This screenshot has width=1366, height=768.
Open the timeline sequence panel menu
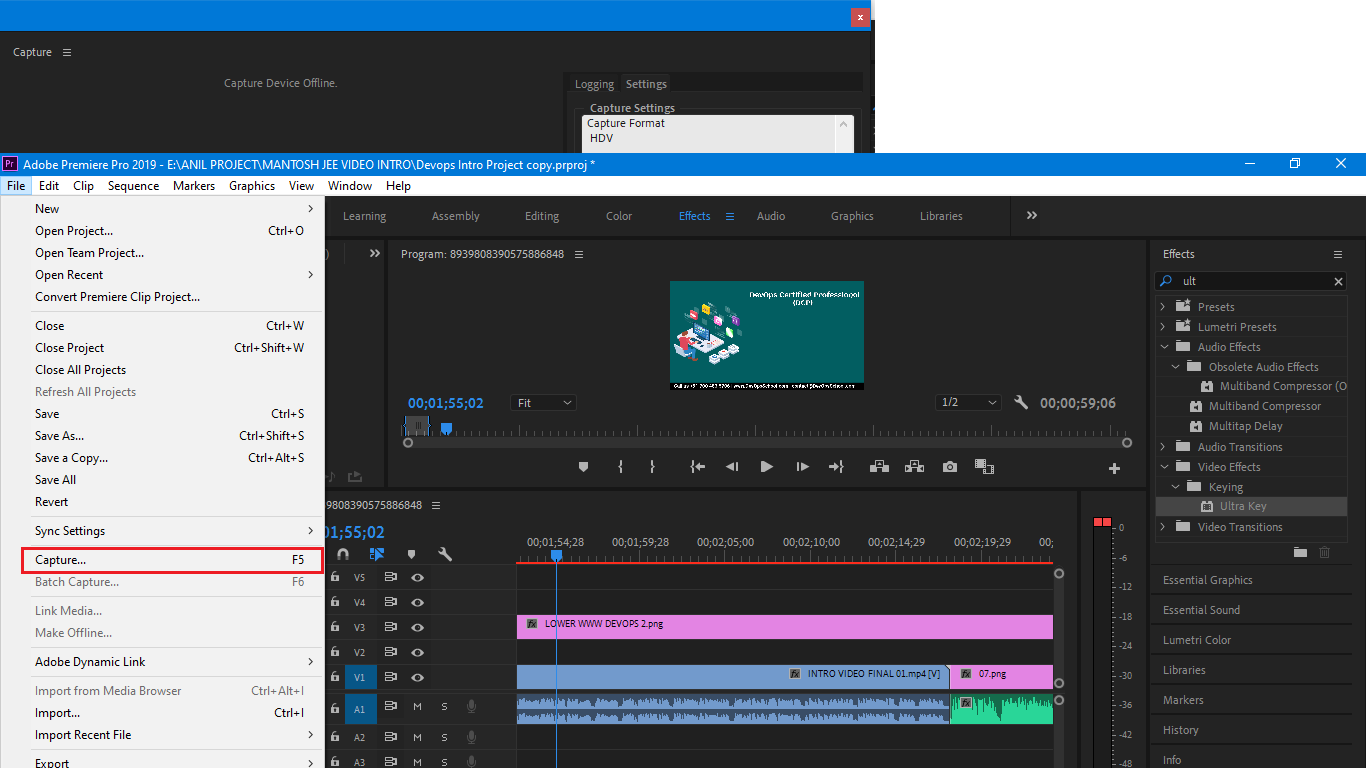coord(436,506)
